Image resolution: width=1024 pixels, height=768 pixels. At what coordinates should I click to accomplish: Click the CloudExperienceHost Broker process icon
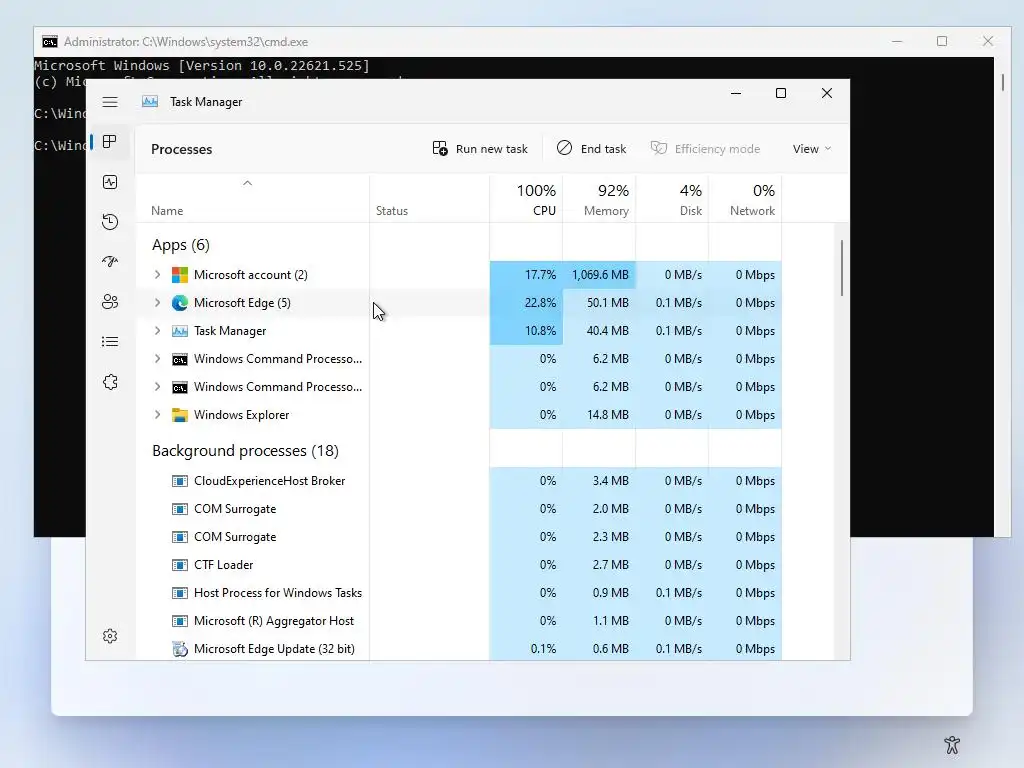(x=180, y=481)
